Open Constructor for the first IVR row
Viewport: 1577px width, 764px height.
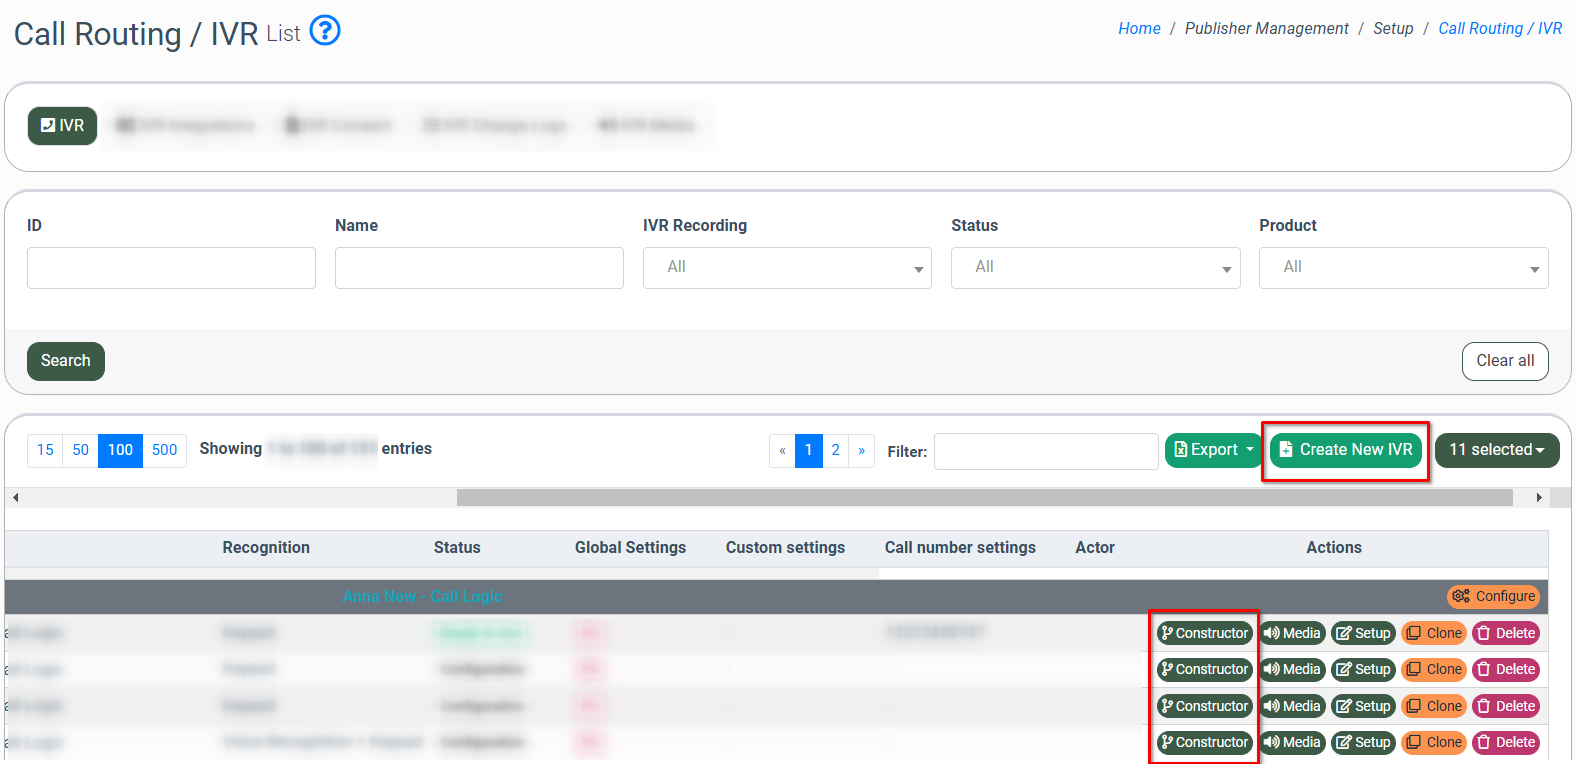click(x=1204, y=633)
